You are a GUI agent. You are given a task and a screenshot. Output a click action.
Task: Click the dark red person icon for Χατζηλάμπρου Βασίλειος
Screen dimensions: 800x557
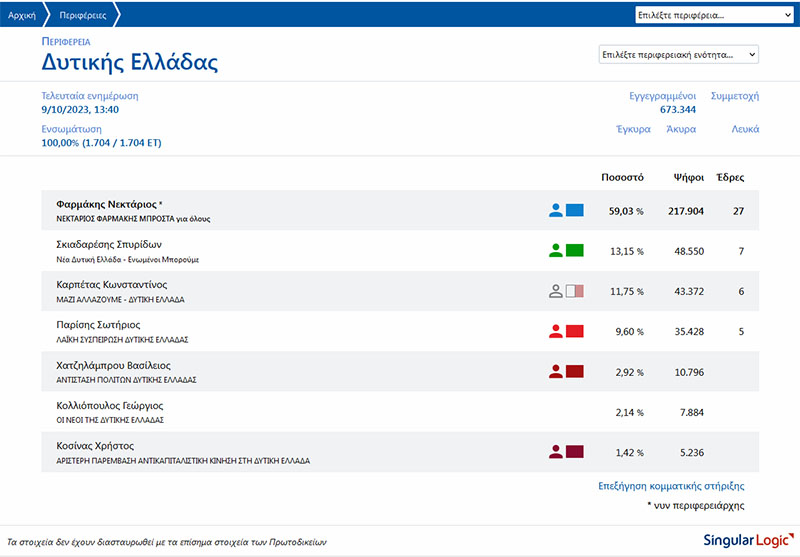[556, 371]
